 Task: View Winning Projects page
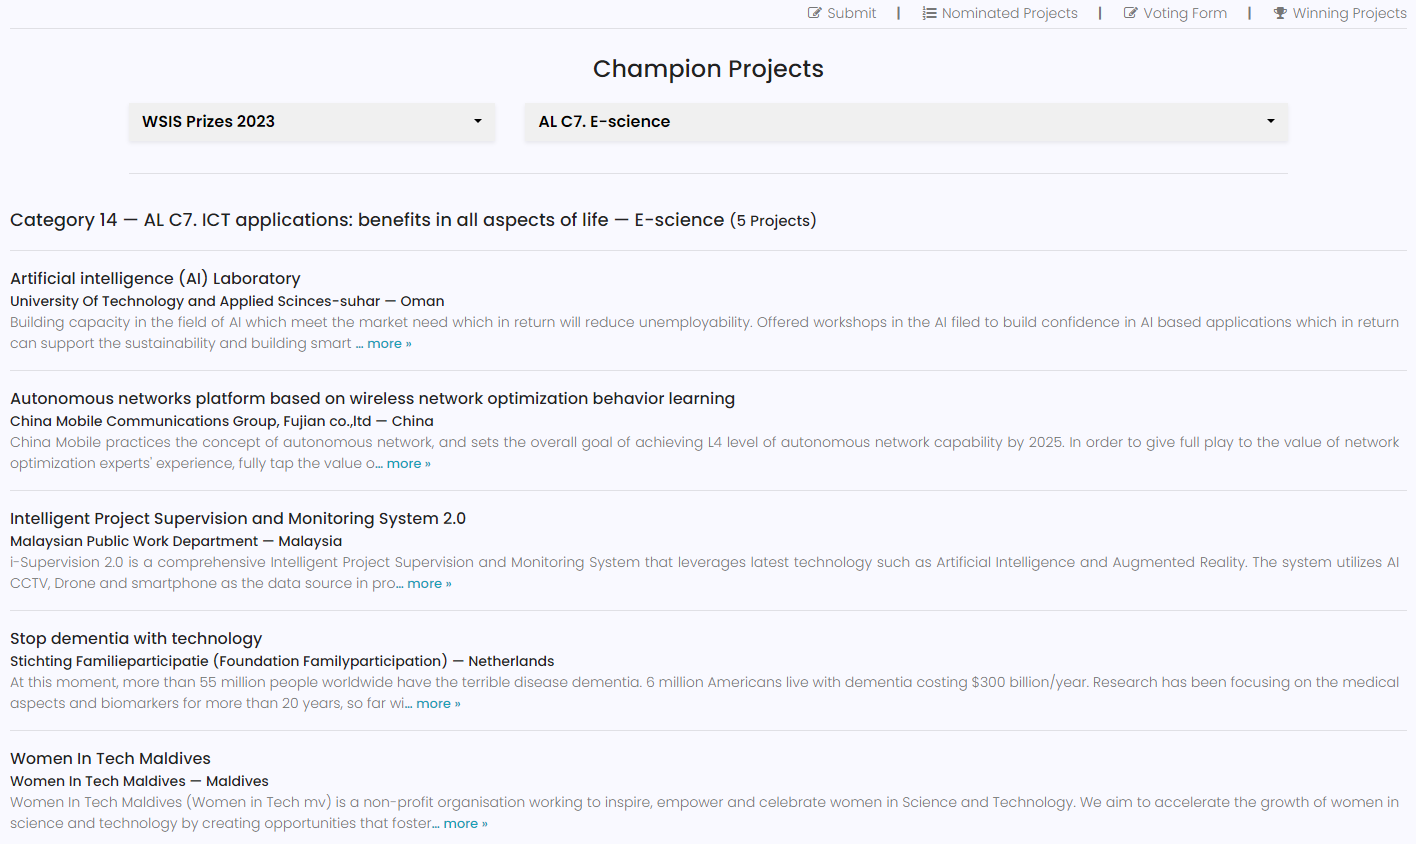[1340, 13]
